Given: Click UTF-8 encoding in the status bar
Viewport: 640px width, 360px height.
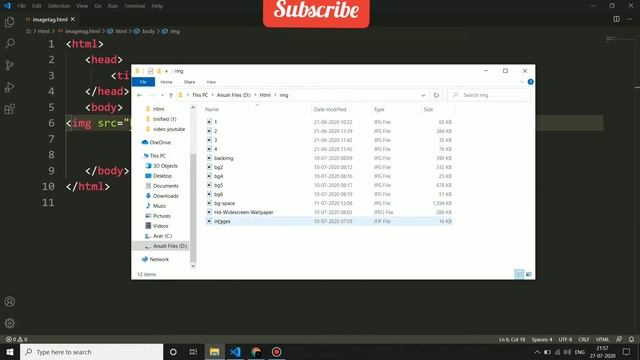Looking at the screenshot, I should click(x=565, y=339).
